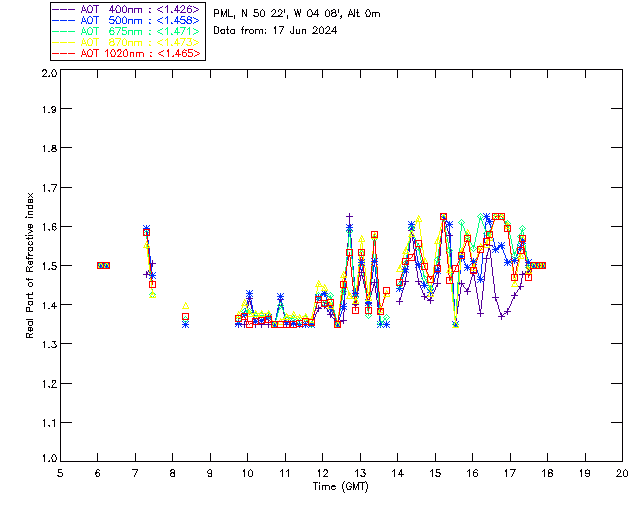
Task: Click the first data point near 6 GMT
Action: [100, 265]
